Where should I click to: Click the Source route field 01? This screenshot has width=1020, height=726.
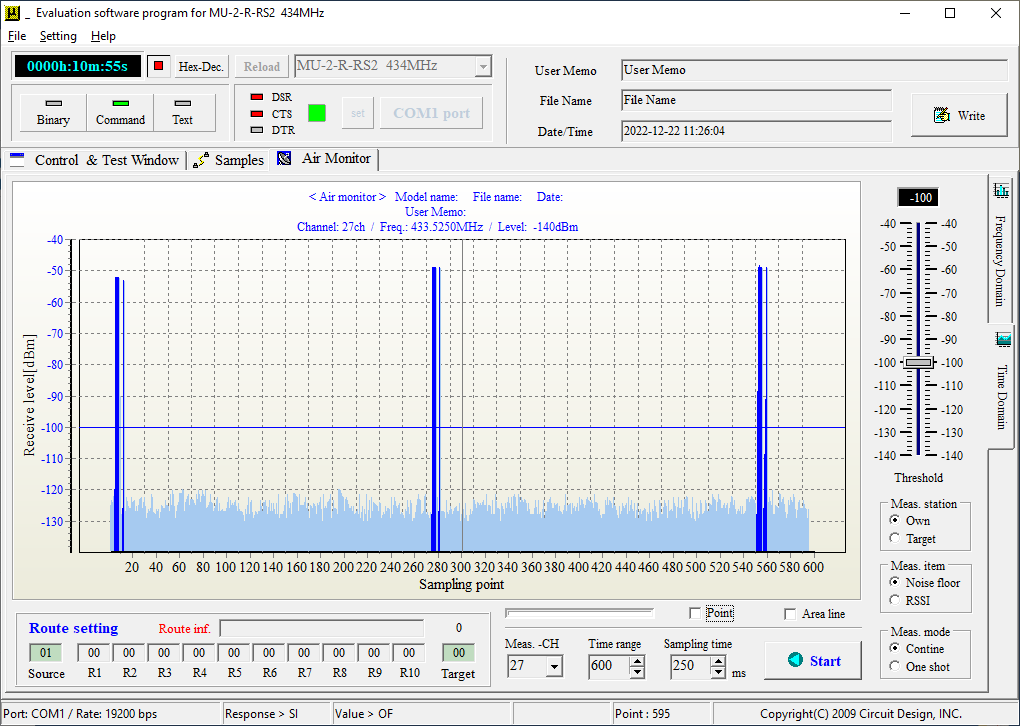pyautogui.click(x=46, y=652)
